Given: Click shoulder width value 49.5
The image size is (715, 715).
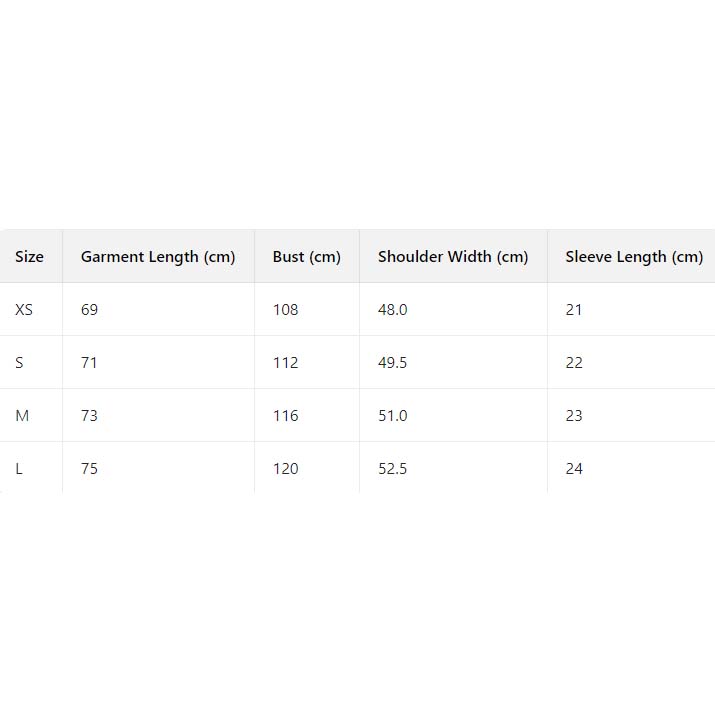Looking at the screenshot, I should pyautogui.click(x=392, y=363).
